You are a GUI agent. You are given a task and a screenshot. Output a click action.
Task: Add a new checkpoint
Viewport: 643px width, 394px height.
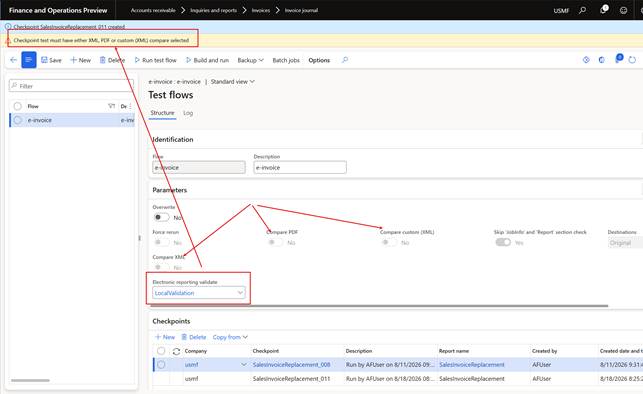click(165, 337)
